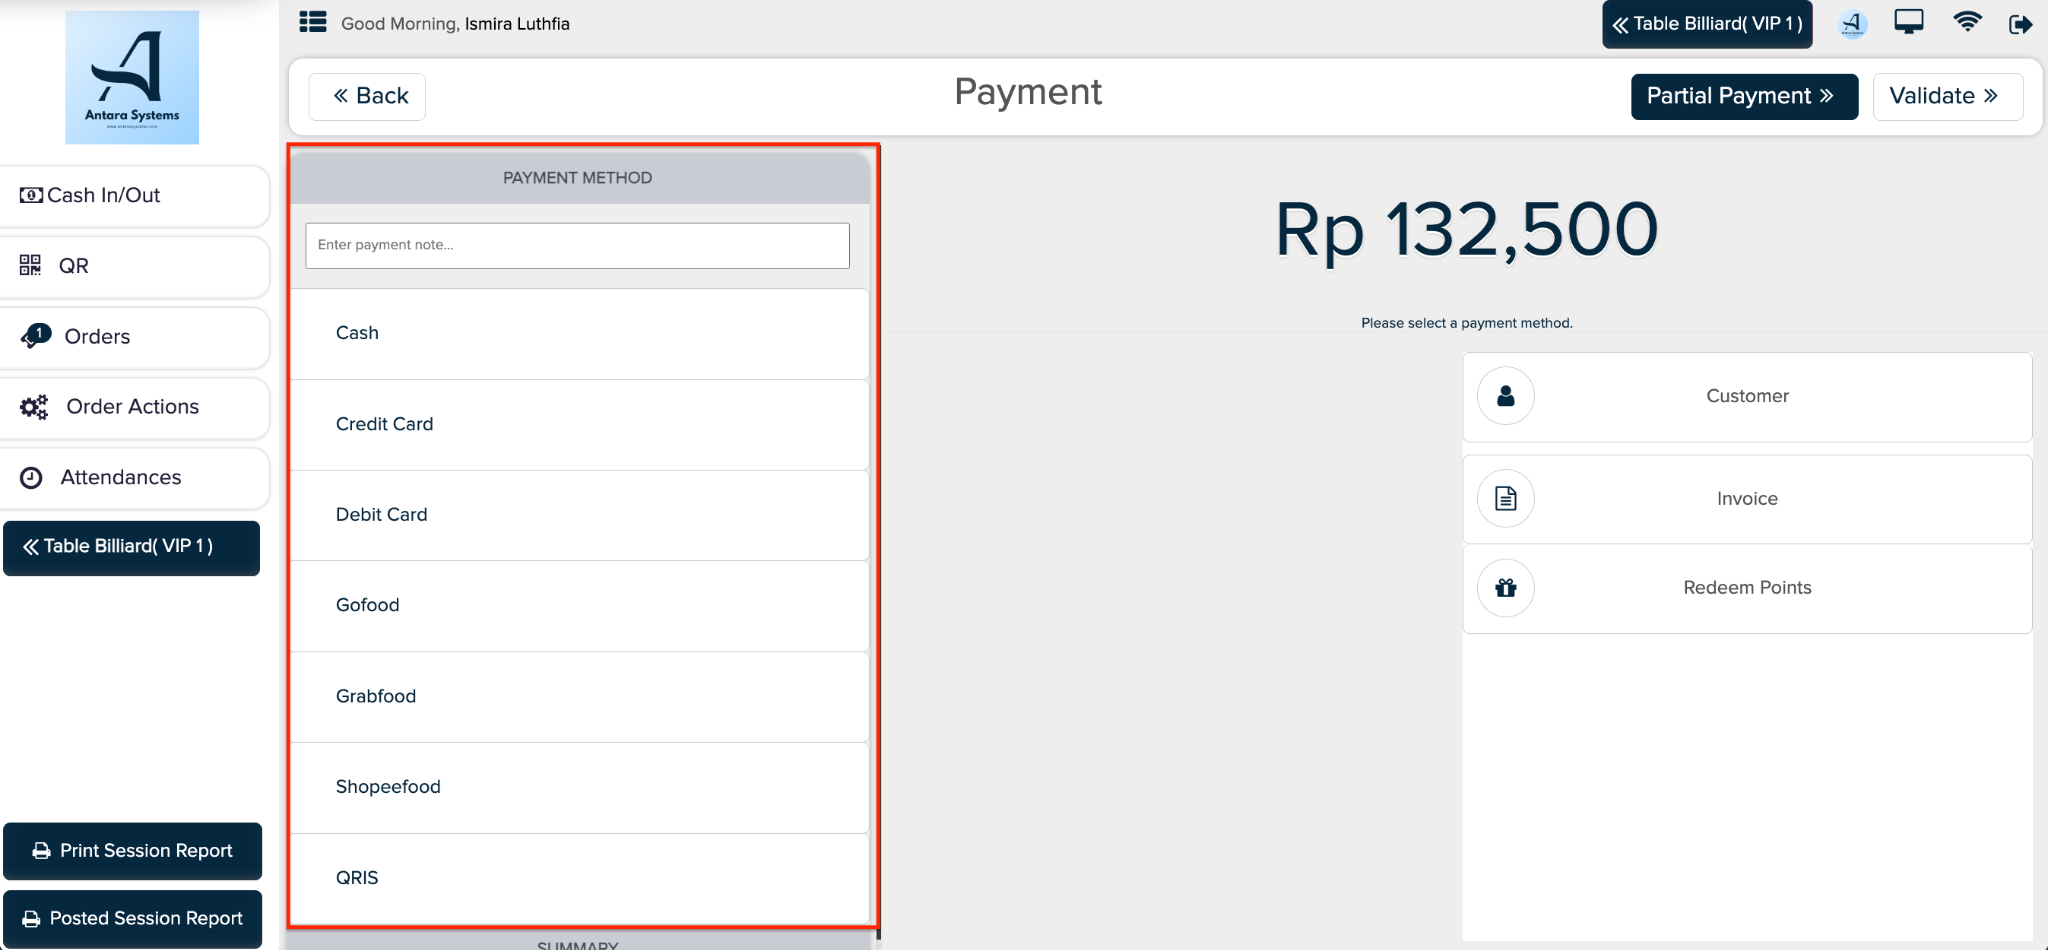Click the Orders ticket badge icon
The image size is (2048, 950).
click(35, 336)
